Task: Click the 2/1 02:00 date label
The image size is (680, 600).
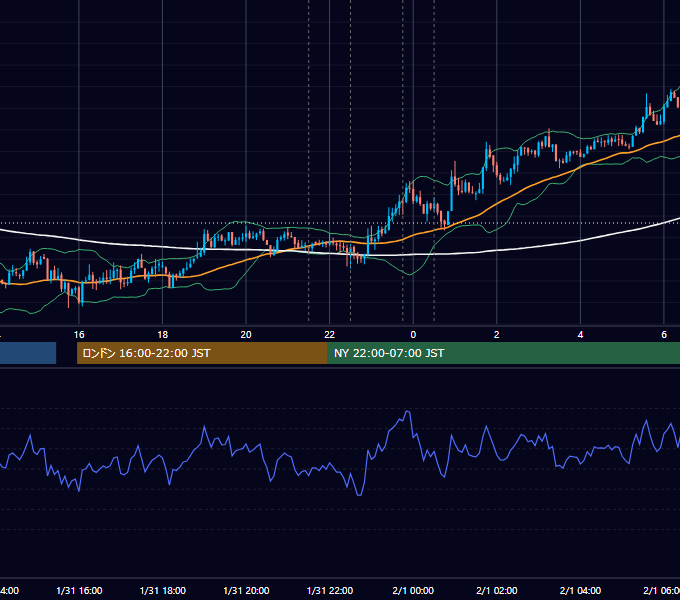Action: (x=497, y=590)
